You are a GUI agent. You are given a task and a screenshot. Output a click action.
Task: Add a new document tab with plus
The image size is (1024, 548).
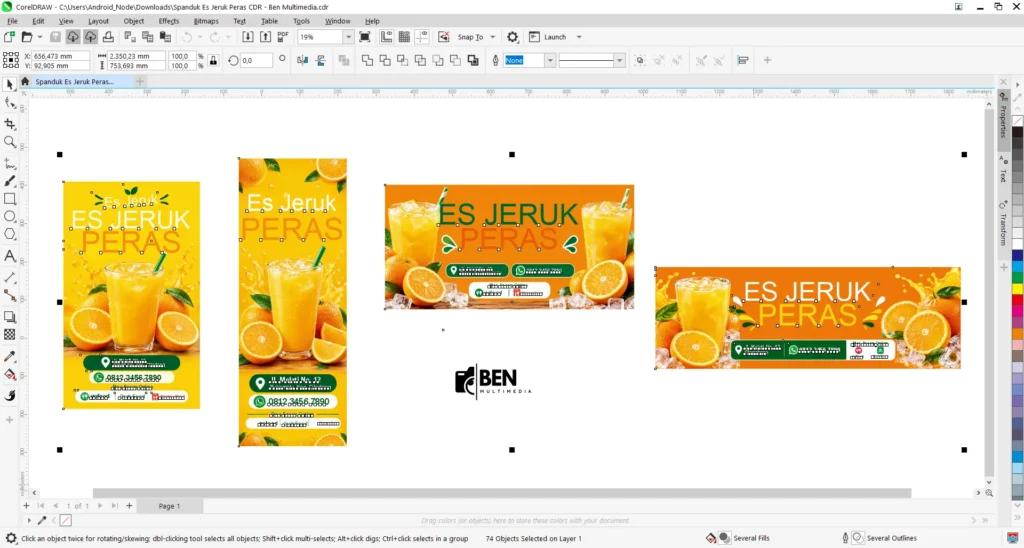coord(140,82)
